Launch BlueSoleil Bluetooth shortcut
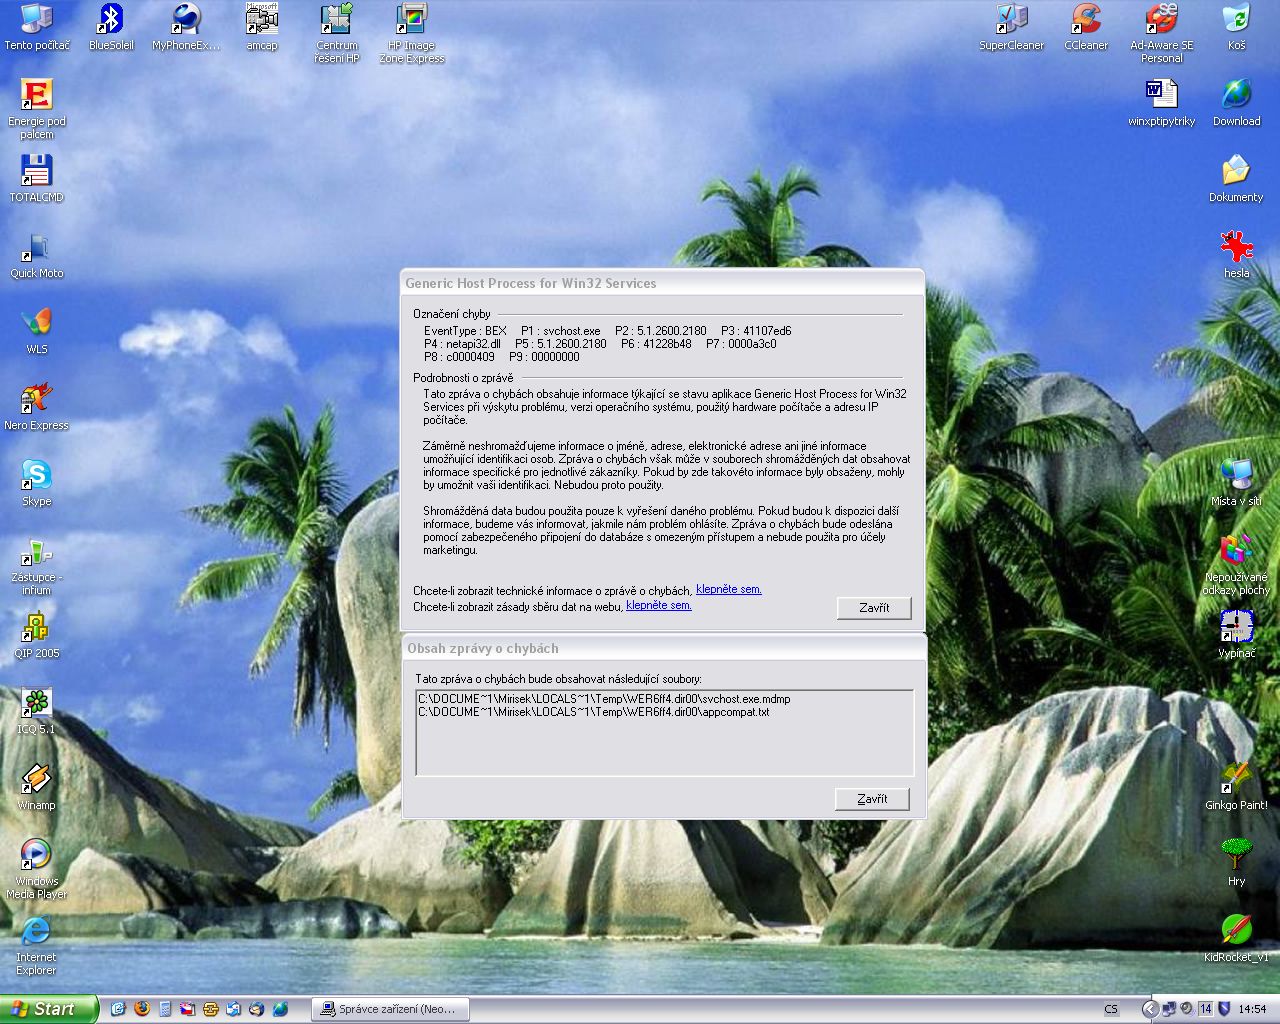 coord(111,26)
